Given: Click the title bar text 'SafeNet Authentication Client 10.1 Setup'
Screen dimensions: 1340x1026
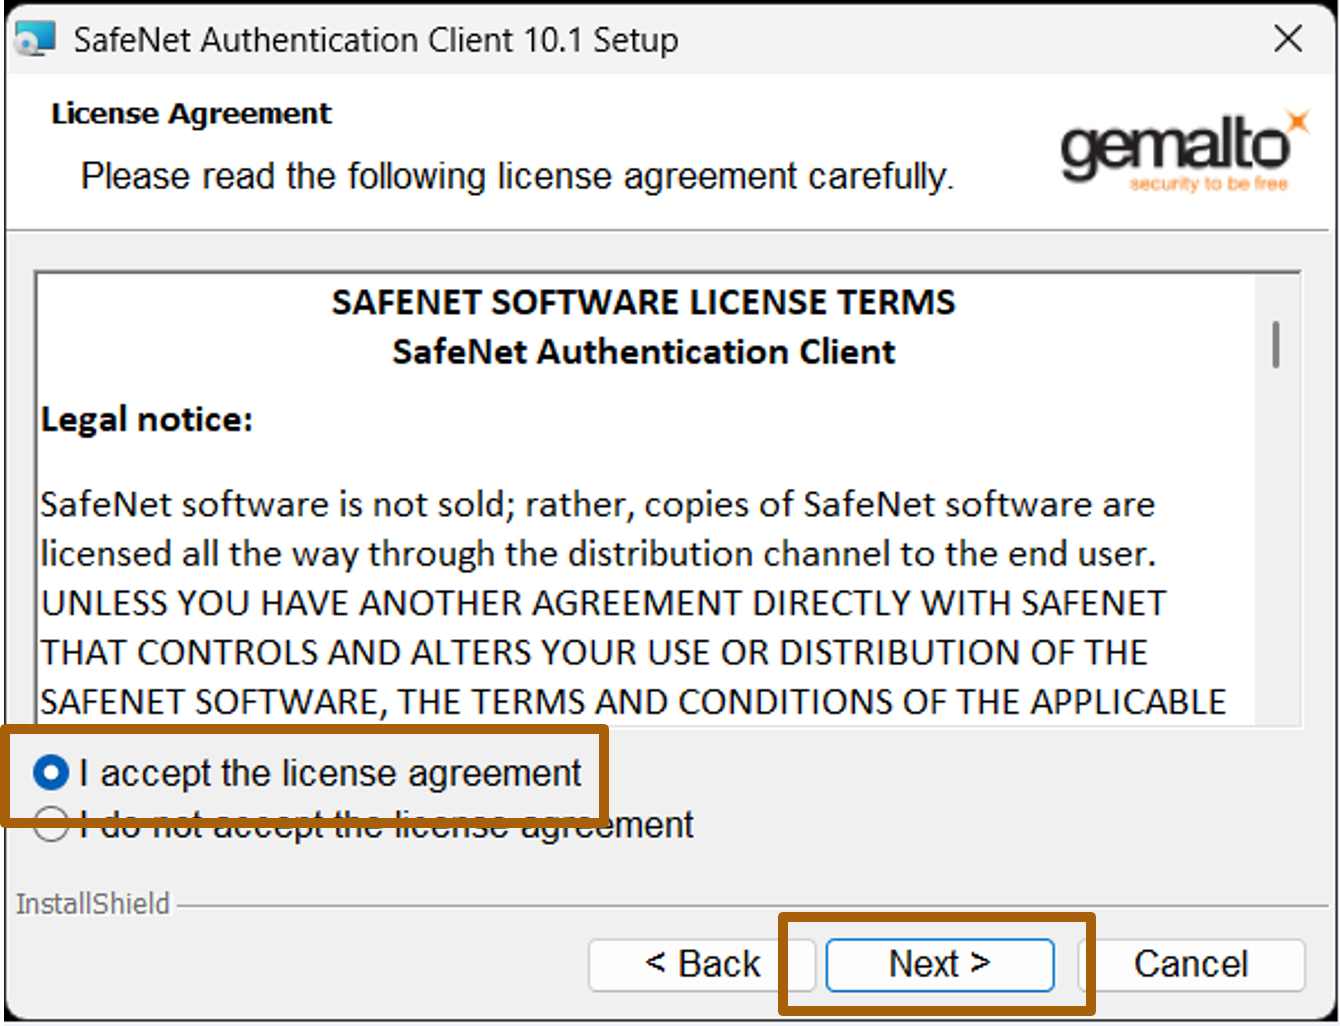Looking at the screenshot, I should click(x=376, y=40).
